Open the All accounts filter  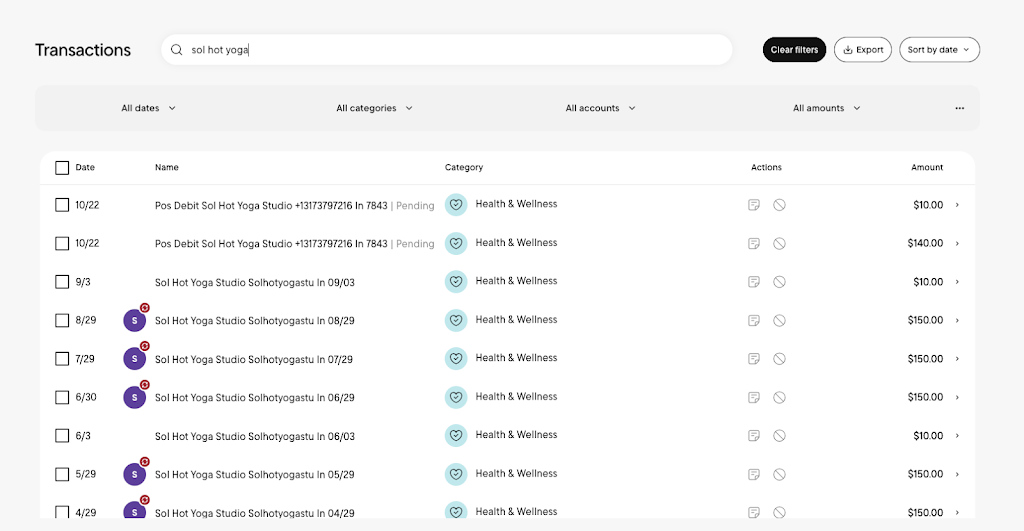click(600, 108)
